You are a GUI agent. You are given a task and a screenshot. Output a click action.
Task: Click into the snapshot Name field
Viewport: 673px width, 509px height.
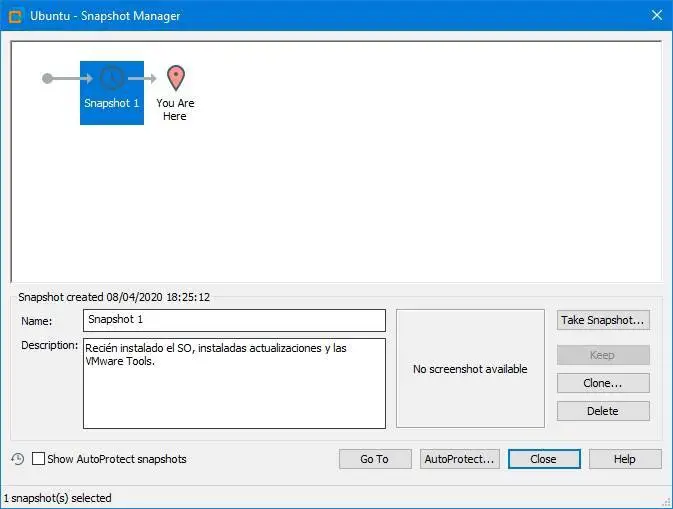pos(234,320)
